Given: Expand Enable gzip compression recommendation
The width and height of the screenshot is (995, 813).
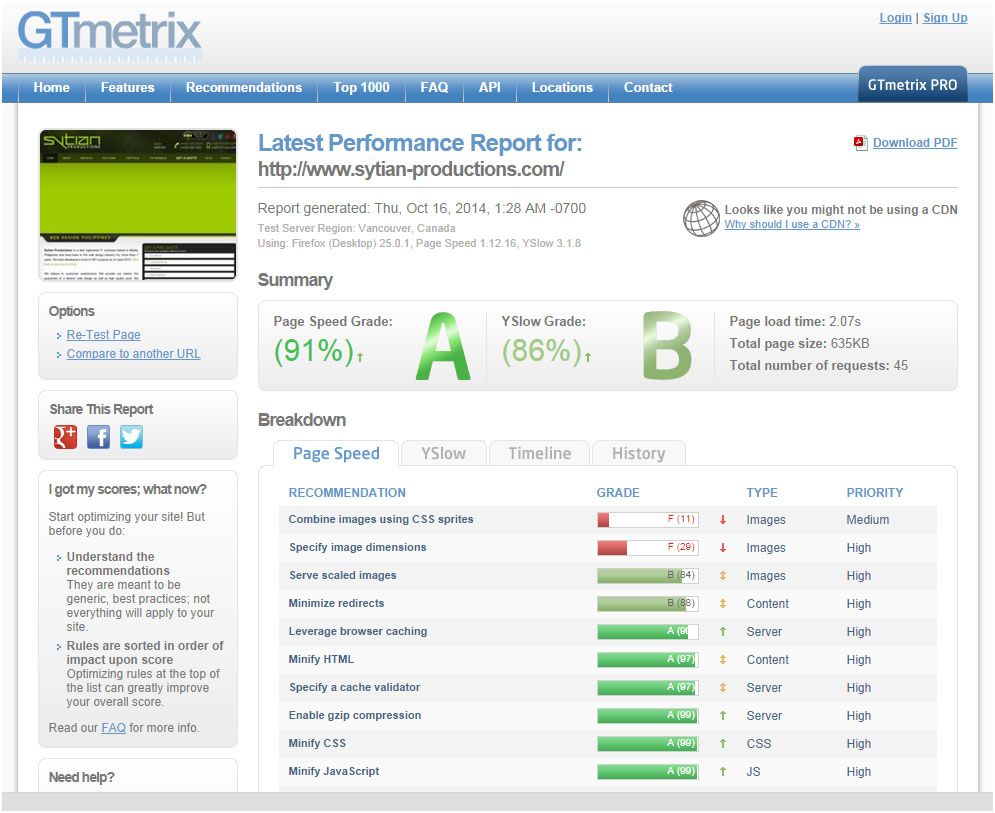Looking at the screenshot, I should pos(355,715).
